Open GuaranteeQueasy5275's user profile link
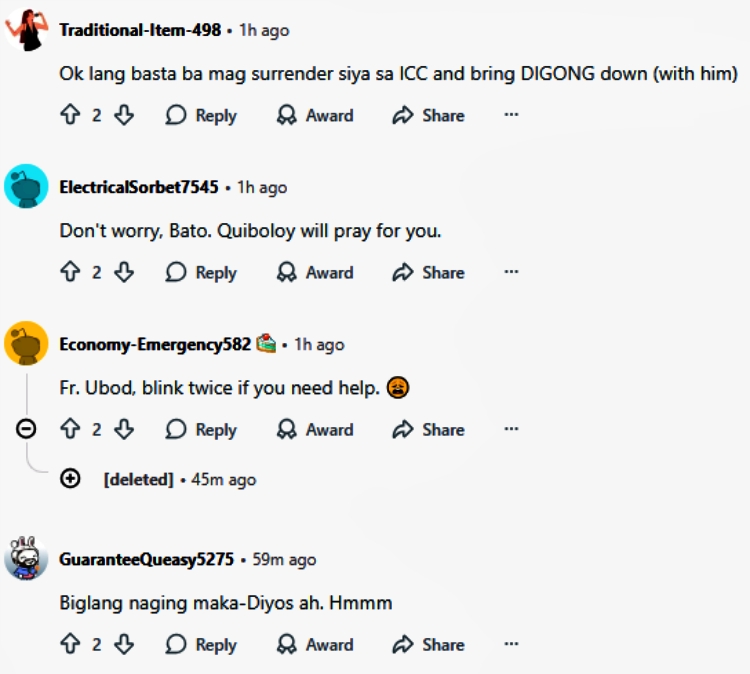Image resolution: width=750 pixels, height=674 pixels. pos(146,559)
